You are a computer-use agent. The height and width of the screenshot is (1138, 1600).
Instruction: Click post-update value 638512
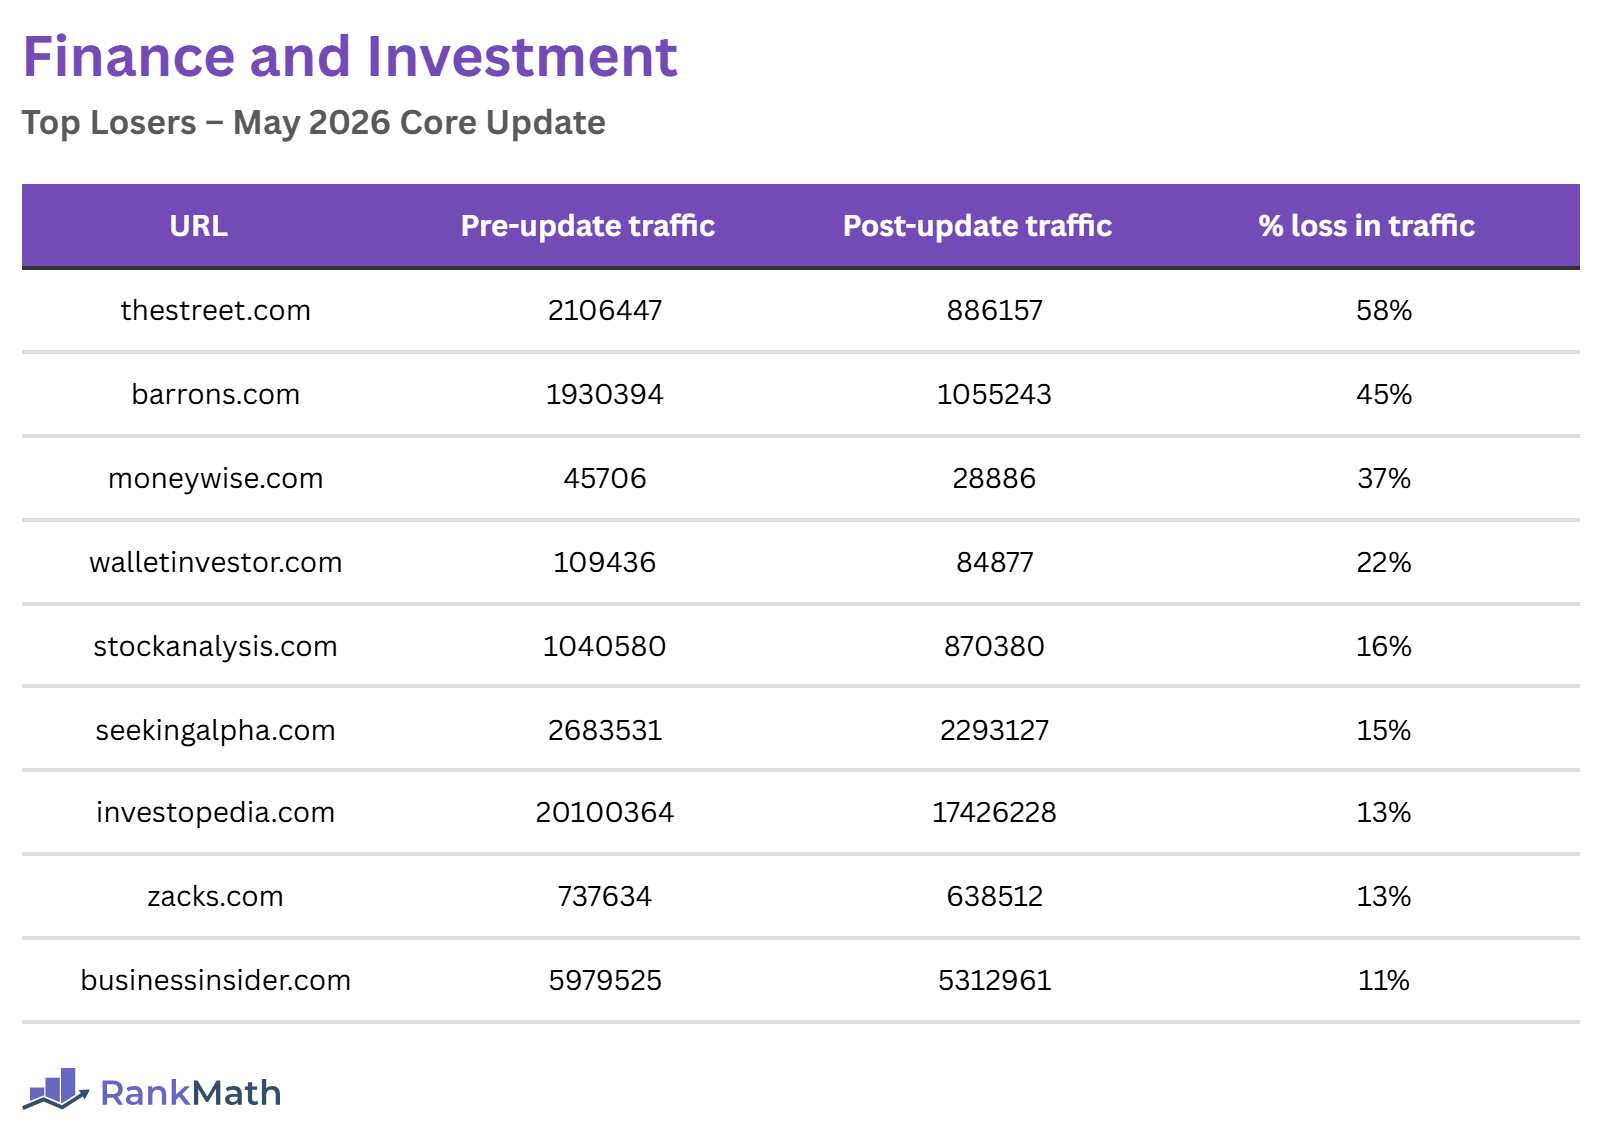coord(995,896)
